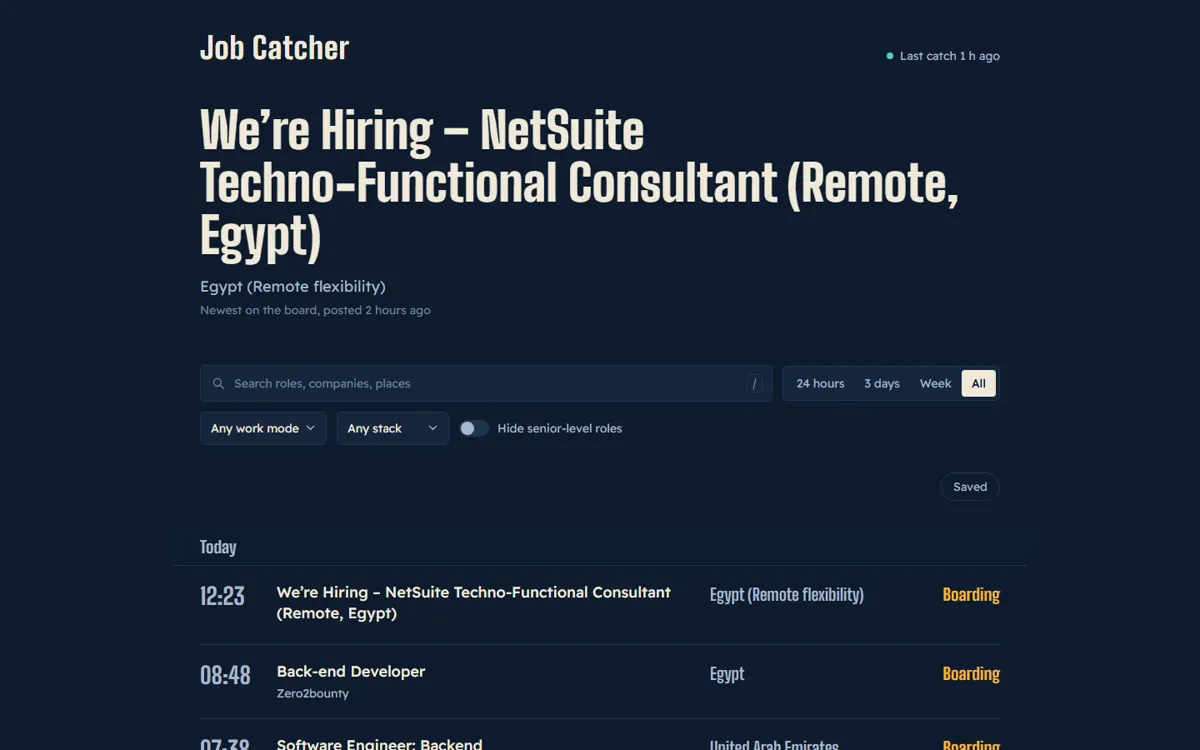The image size is (1200, 750).
Task: Select the All time filter
Action: pos(978,383)
